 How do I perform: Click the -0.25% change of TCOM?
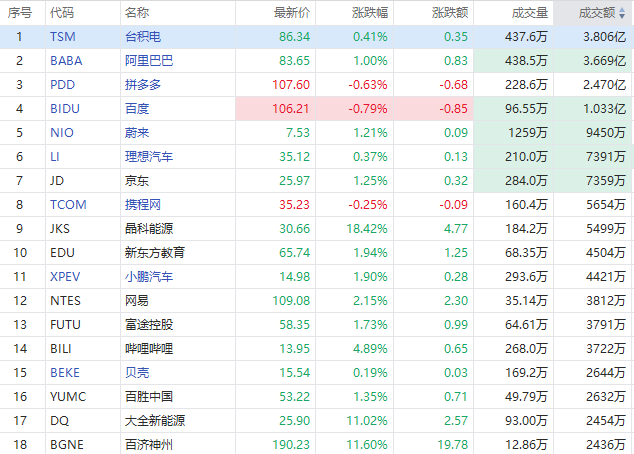(x=368, y=205)
